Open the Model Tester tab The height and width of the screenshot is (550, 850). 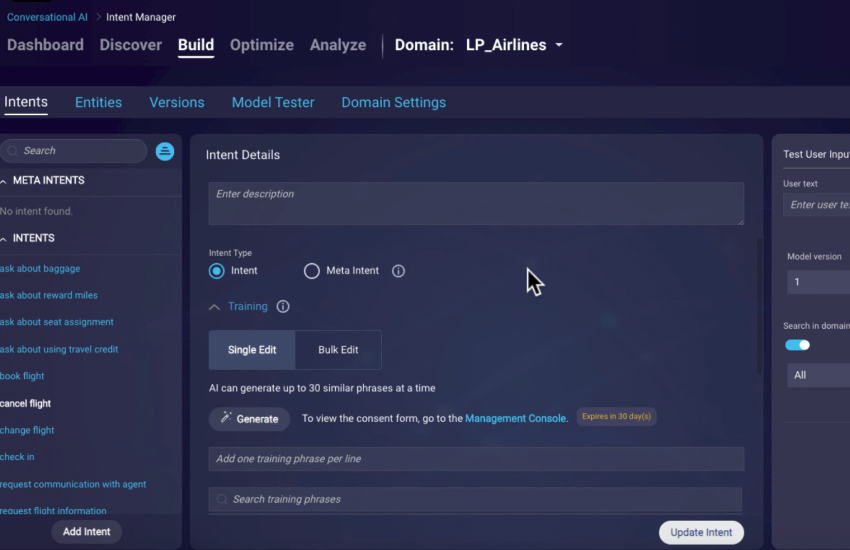[x=273, y=102]
